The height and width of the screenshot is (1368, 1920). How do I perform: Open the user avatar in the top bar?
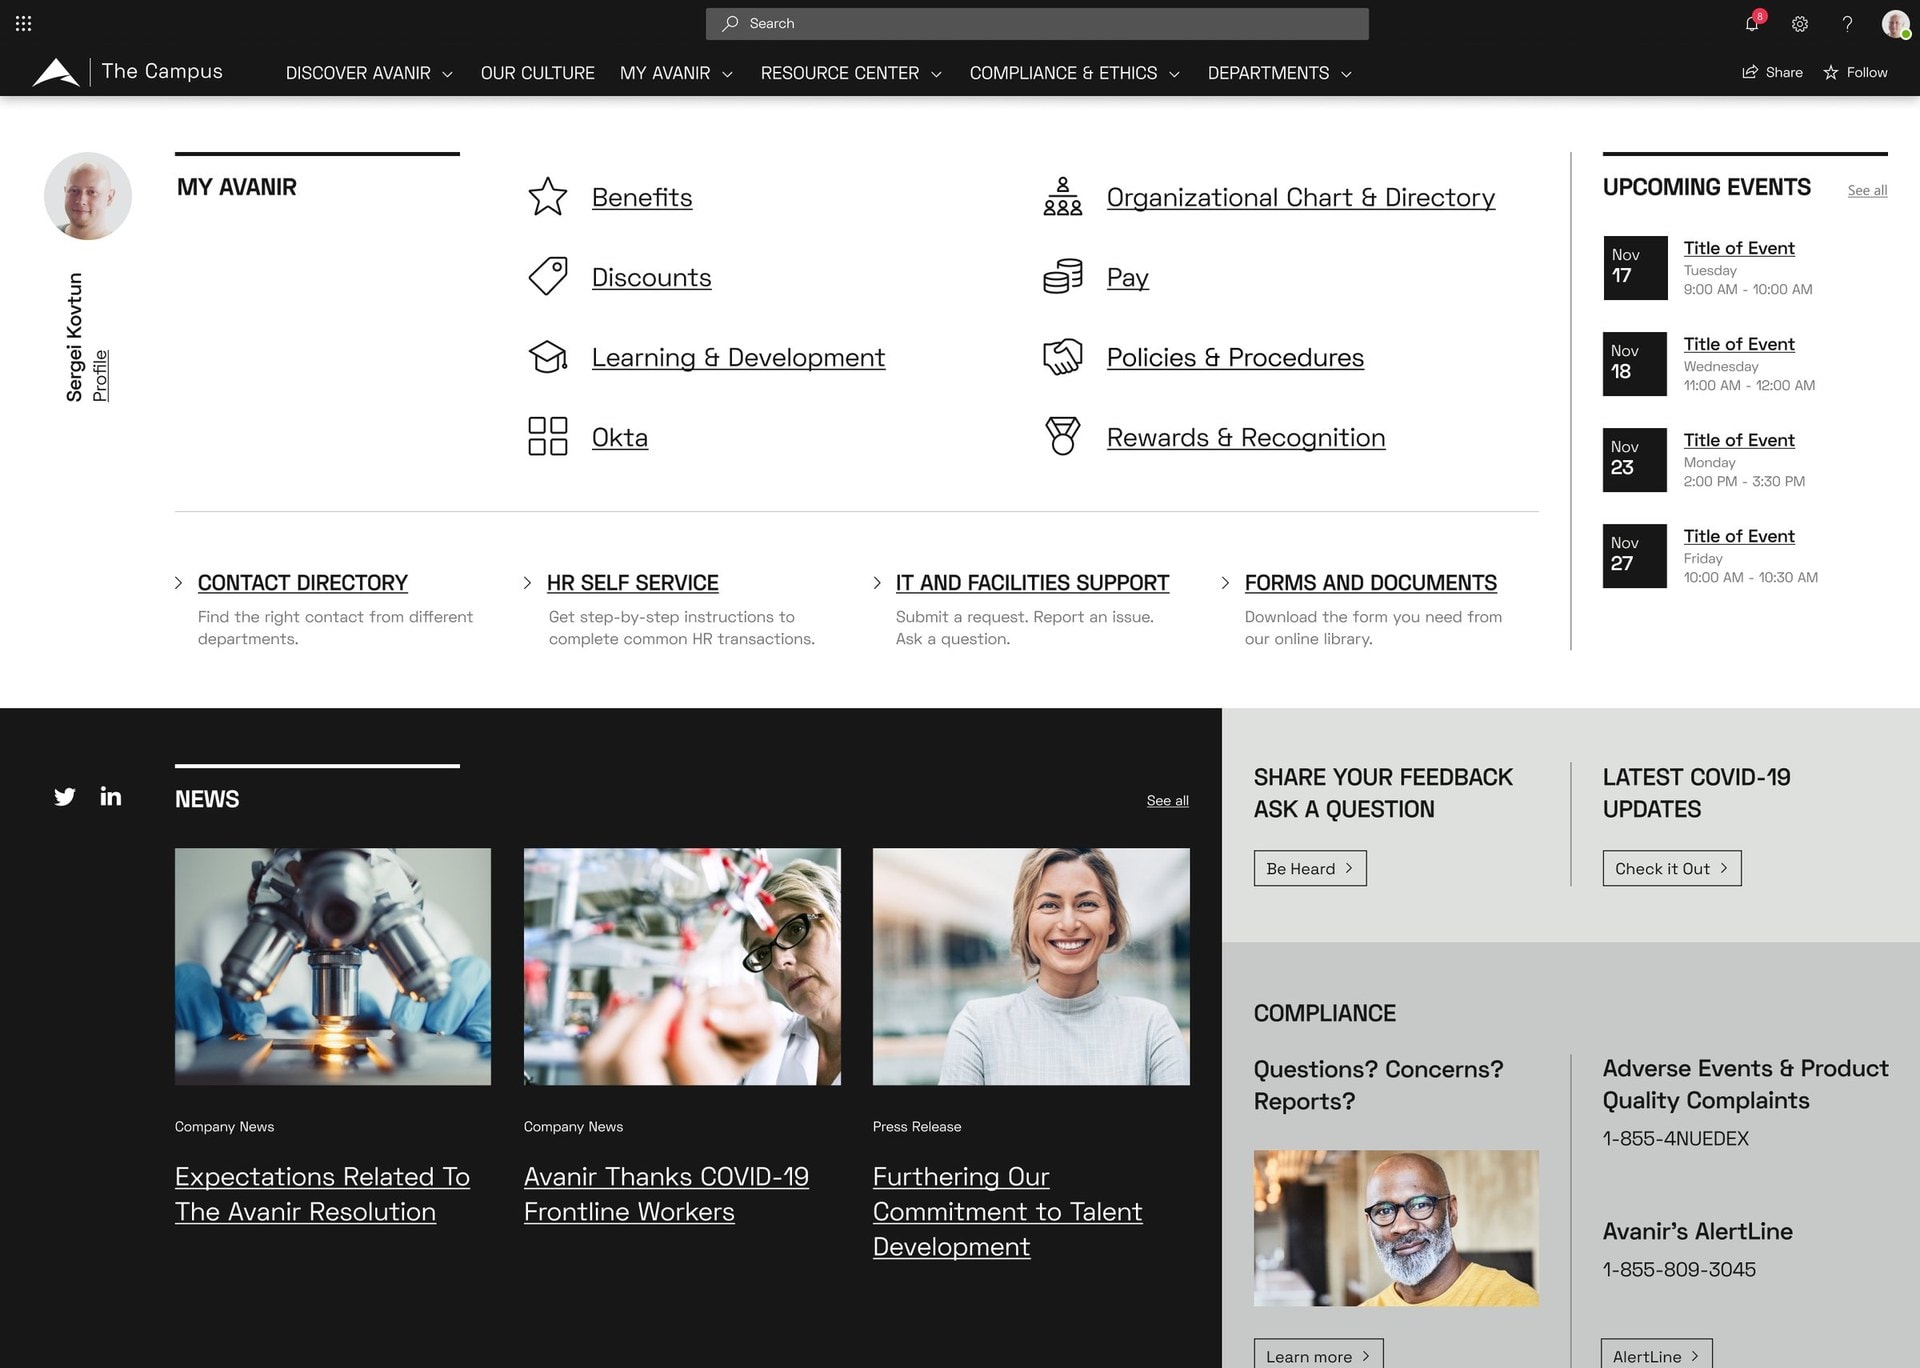[1895, 23]
